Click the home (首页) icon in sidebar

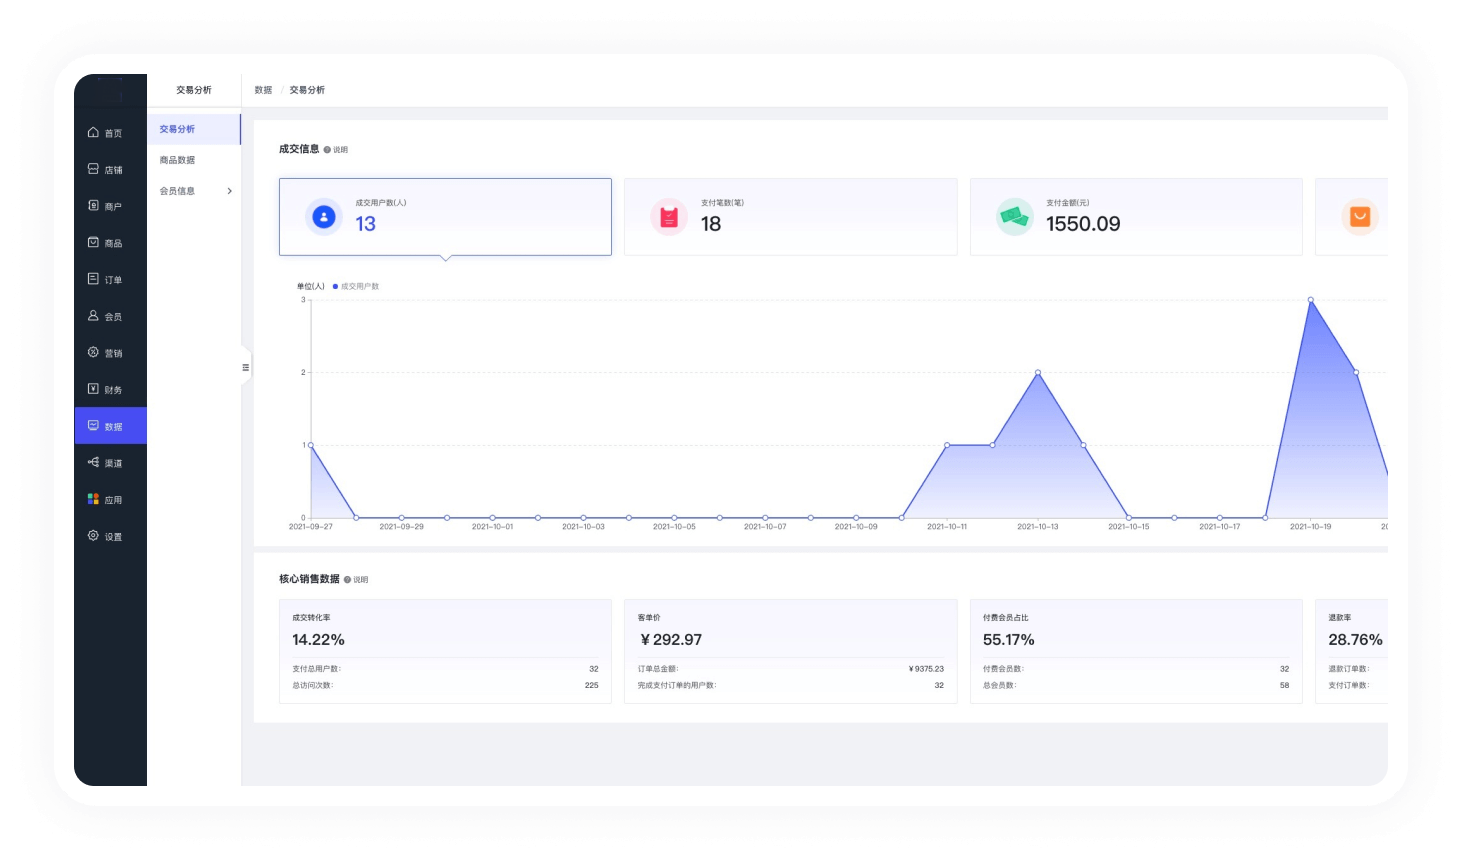pos(93,132)
